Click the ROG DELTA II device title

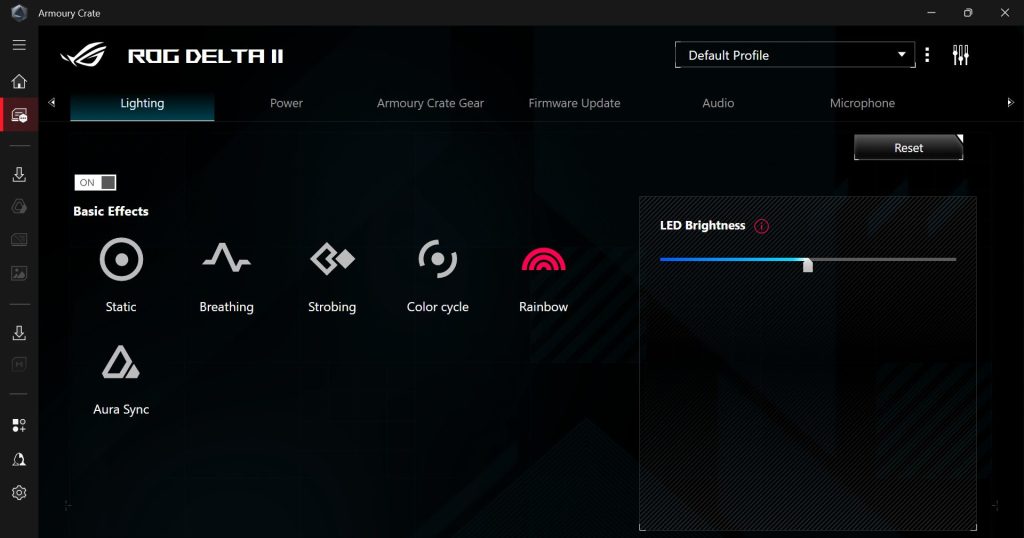pos(206,56)
